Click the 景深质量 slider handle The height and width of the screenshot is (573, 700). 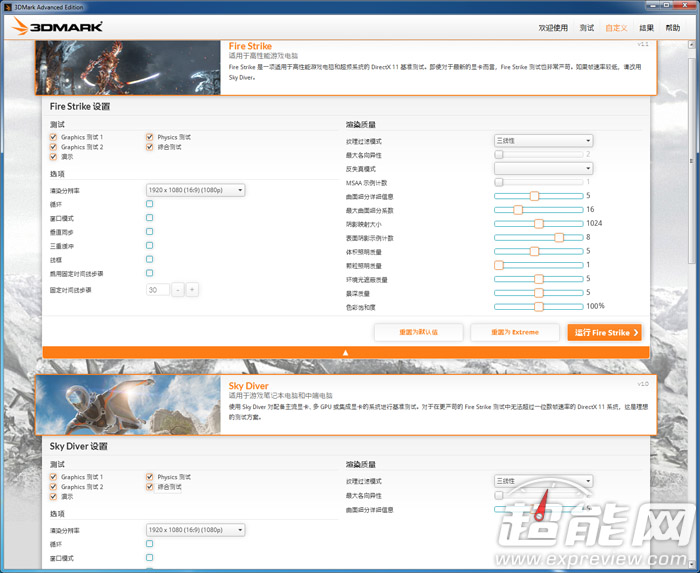[x=539, y=293]
